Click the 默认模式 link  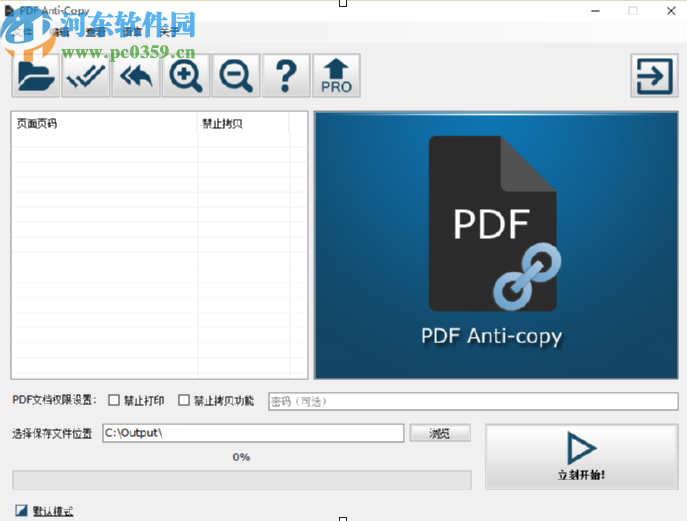click(53, 511)
